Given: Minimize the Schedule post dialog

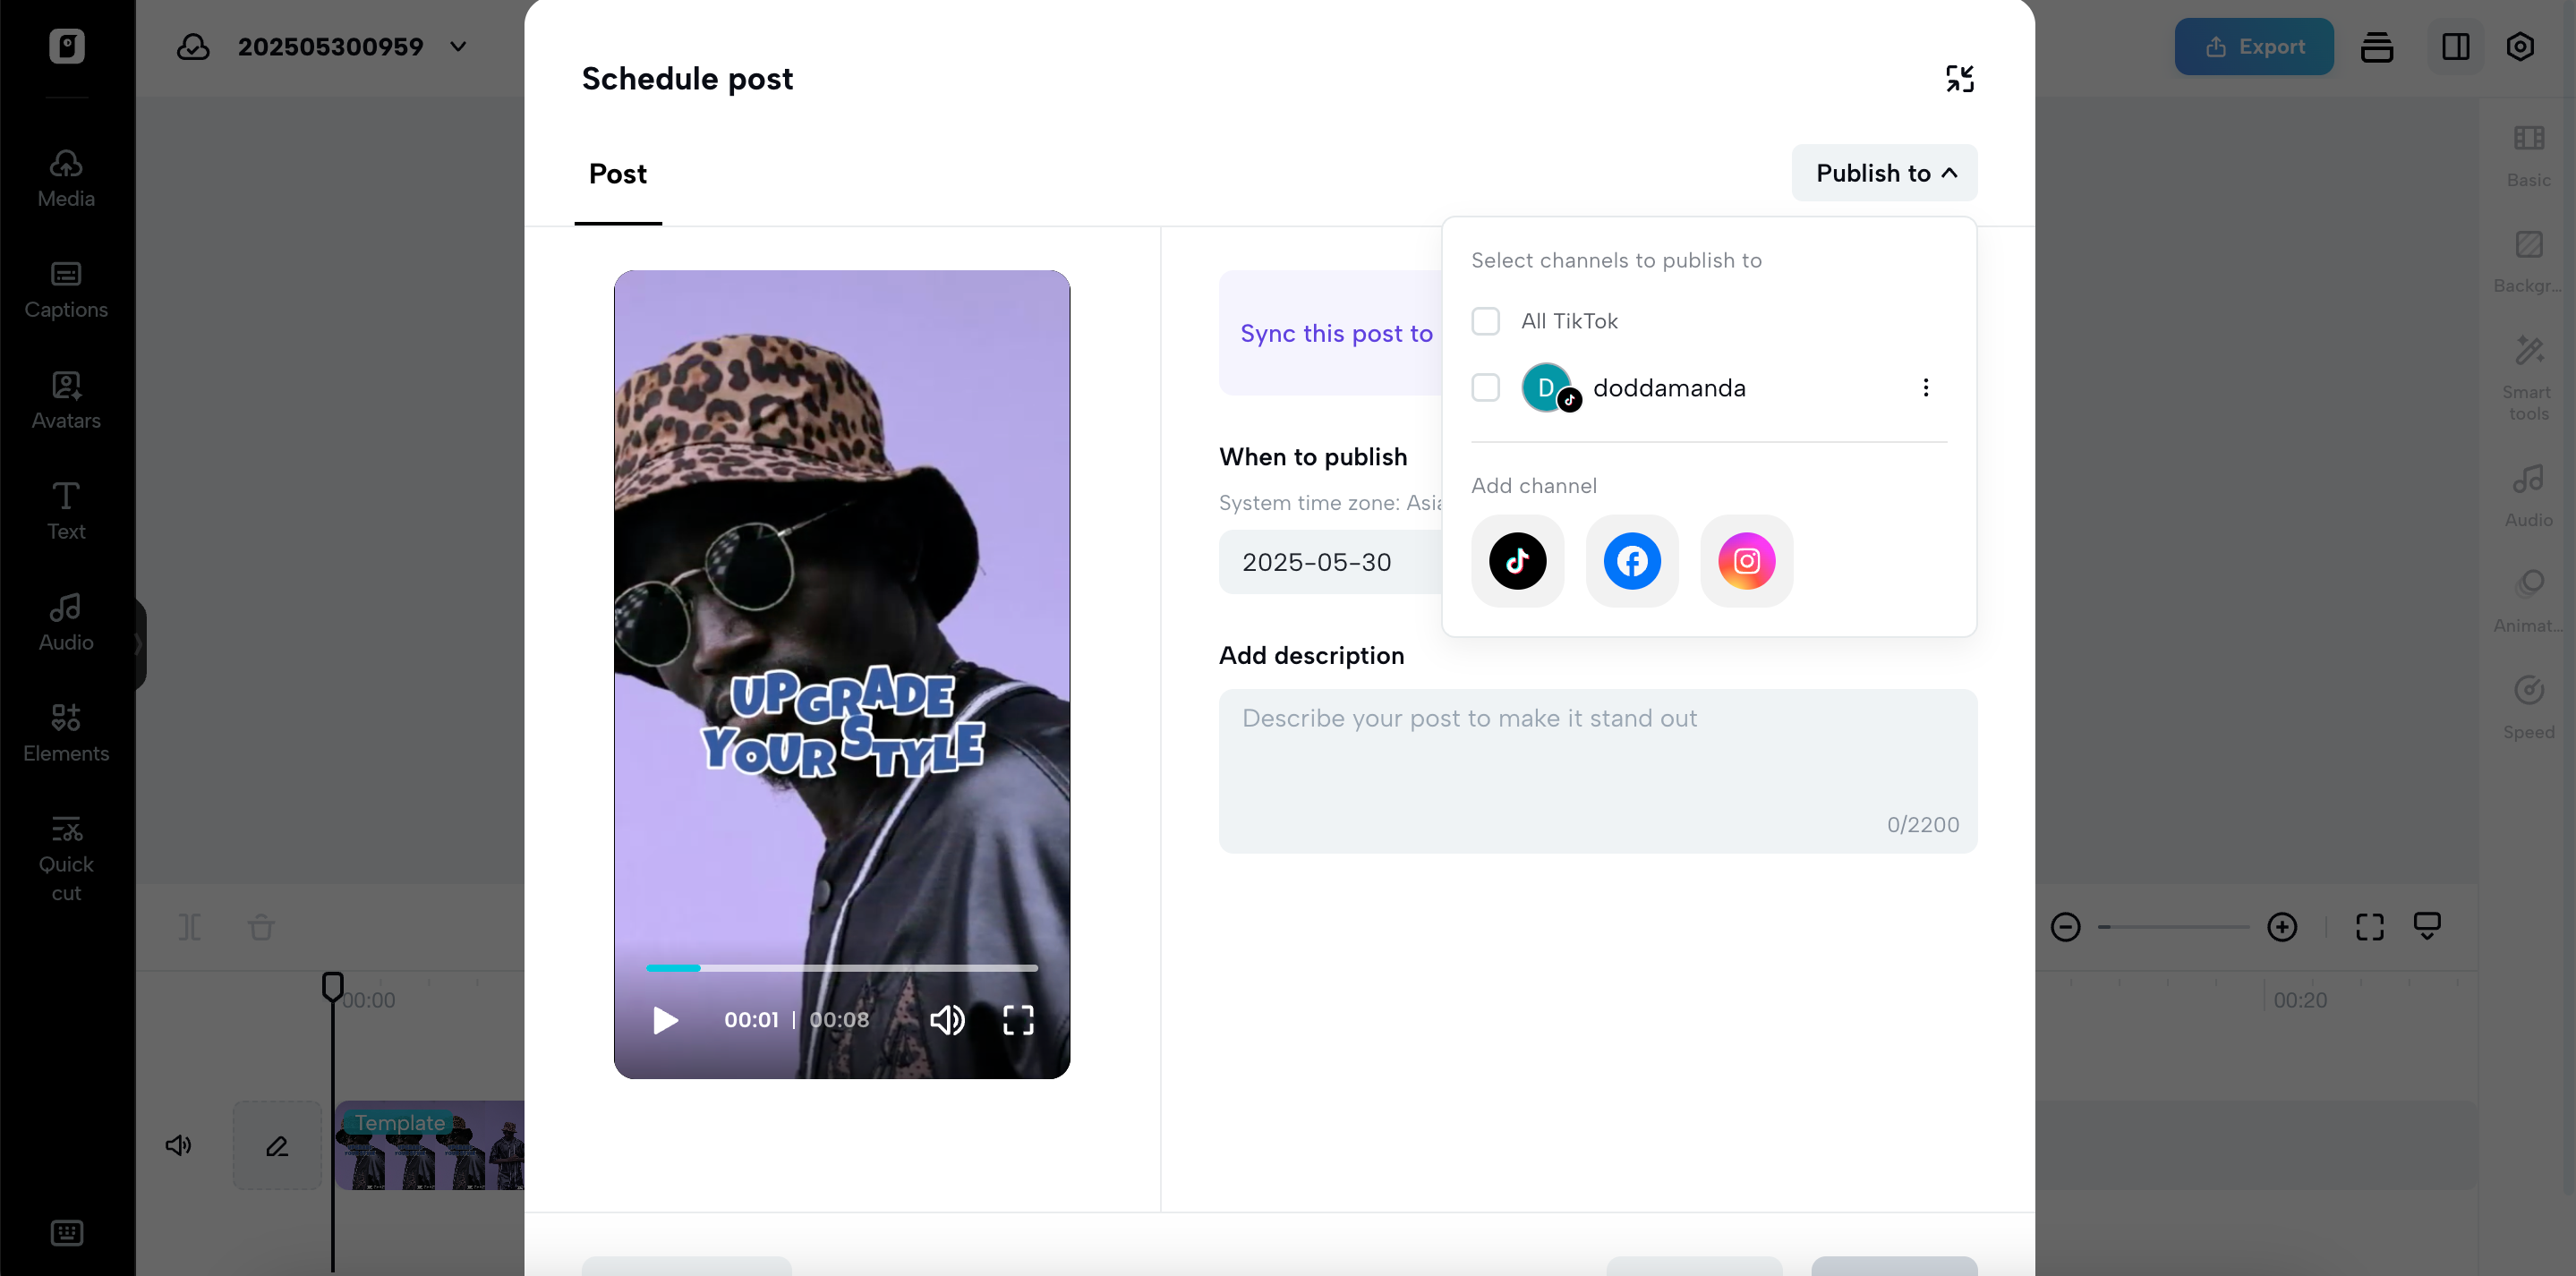Looking at the screenshot, I should 1959,79.
